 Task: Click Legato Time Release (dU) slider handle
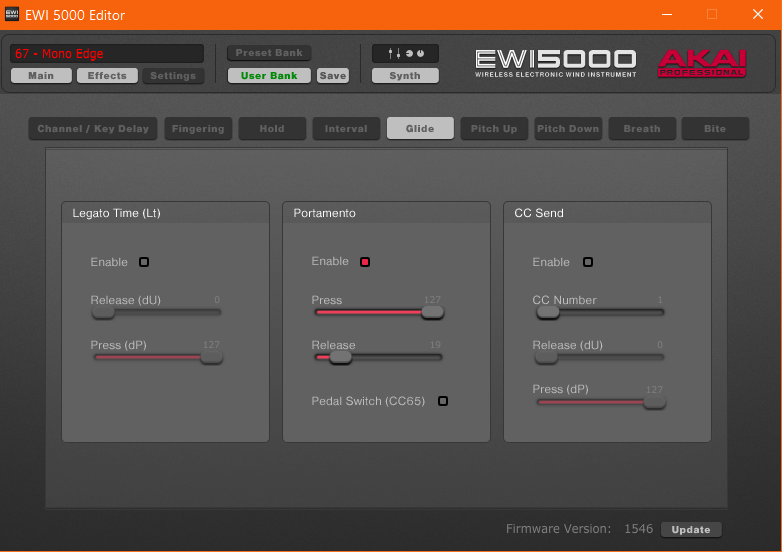103,313
